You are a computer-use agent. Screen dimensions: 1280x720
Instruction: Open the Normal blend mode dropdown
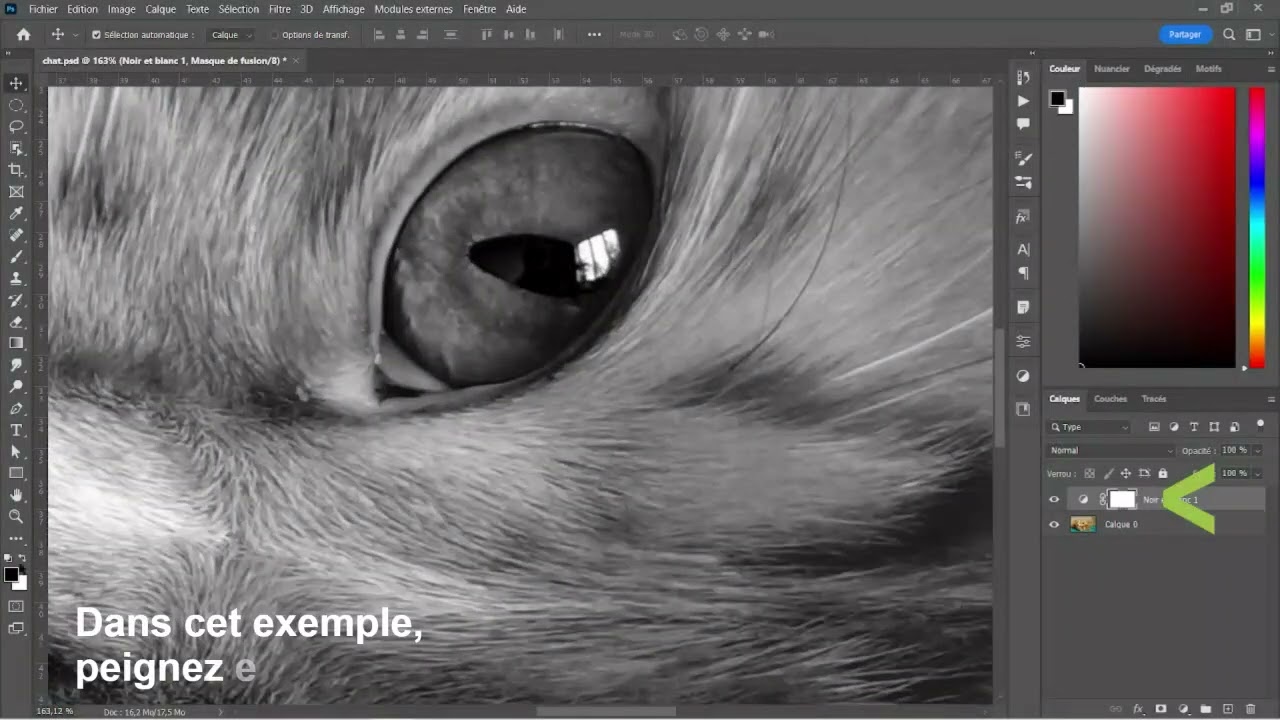coord(1111,450)
